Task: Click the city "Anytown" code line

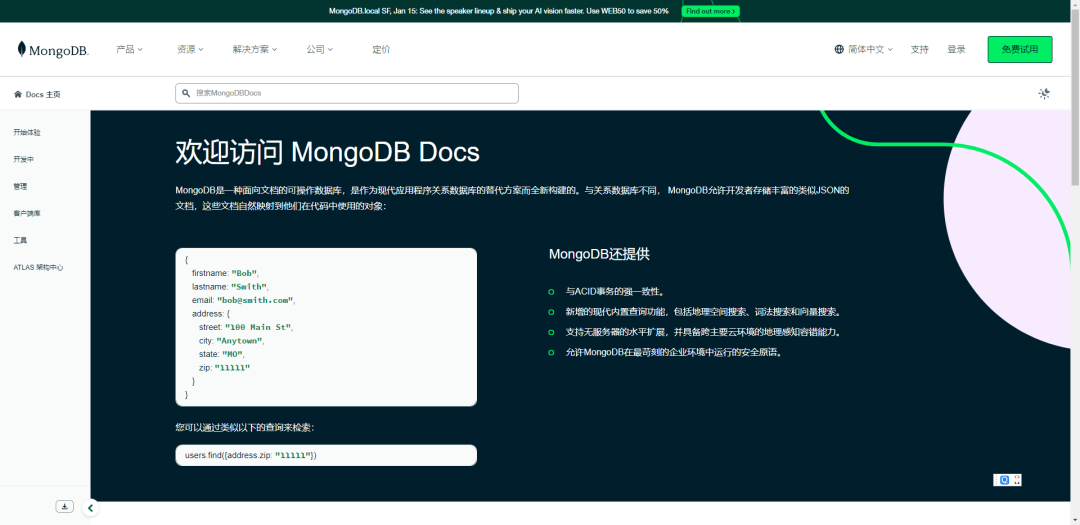Action: pyautogui.click(x=232, y=341)
